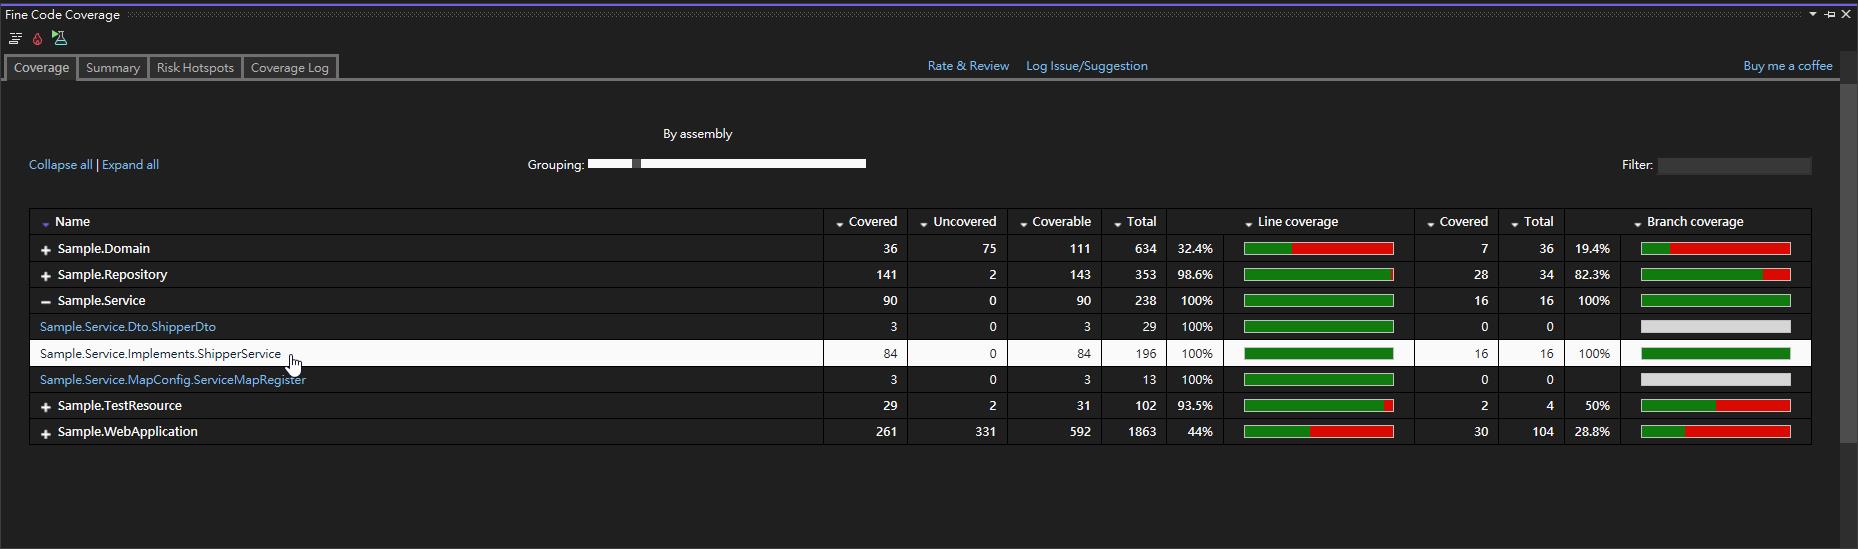Open the Coverage Log tab
The image size is (1858, 549).
coord(289,67)
